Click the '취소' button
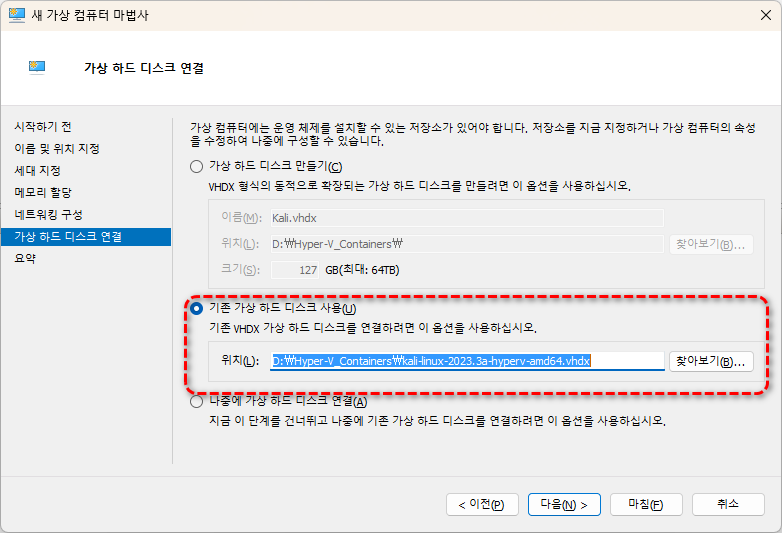Viewport: 782px width, 533px height. [x=728, y=505]
